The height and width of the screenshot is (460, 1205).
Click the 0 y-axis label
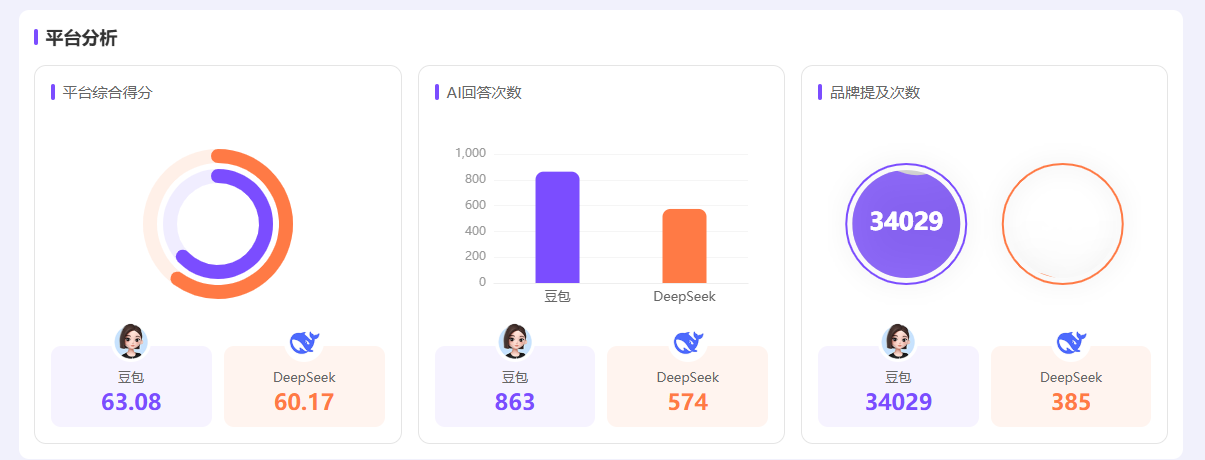[483, 282]
